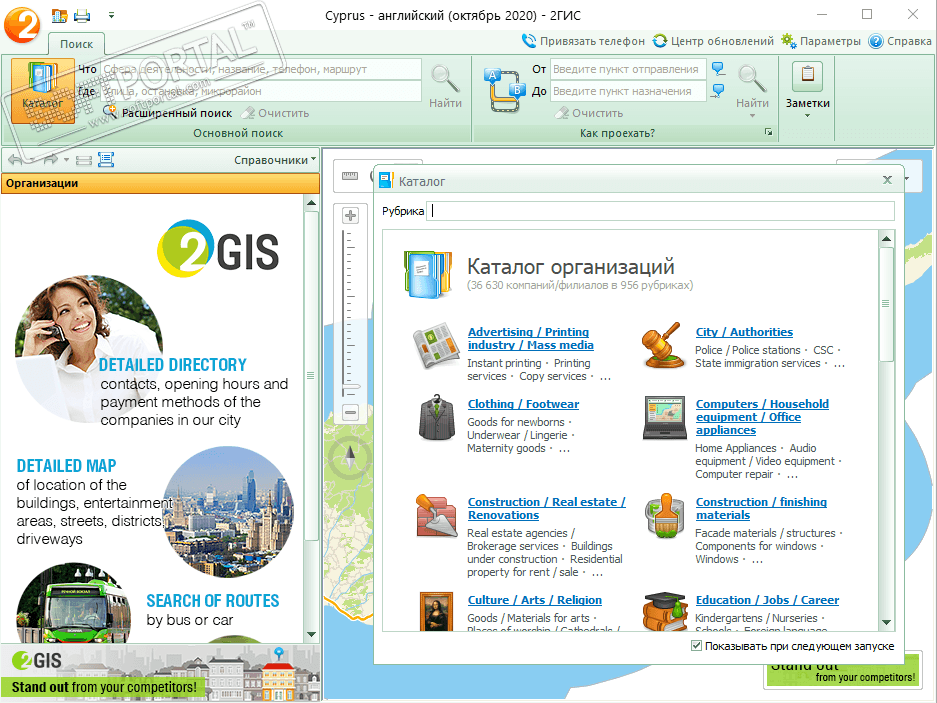Click the paint brush icon for finishing materials
The height and width of the screenshot is (703, 937).
(665, 515)
